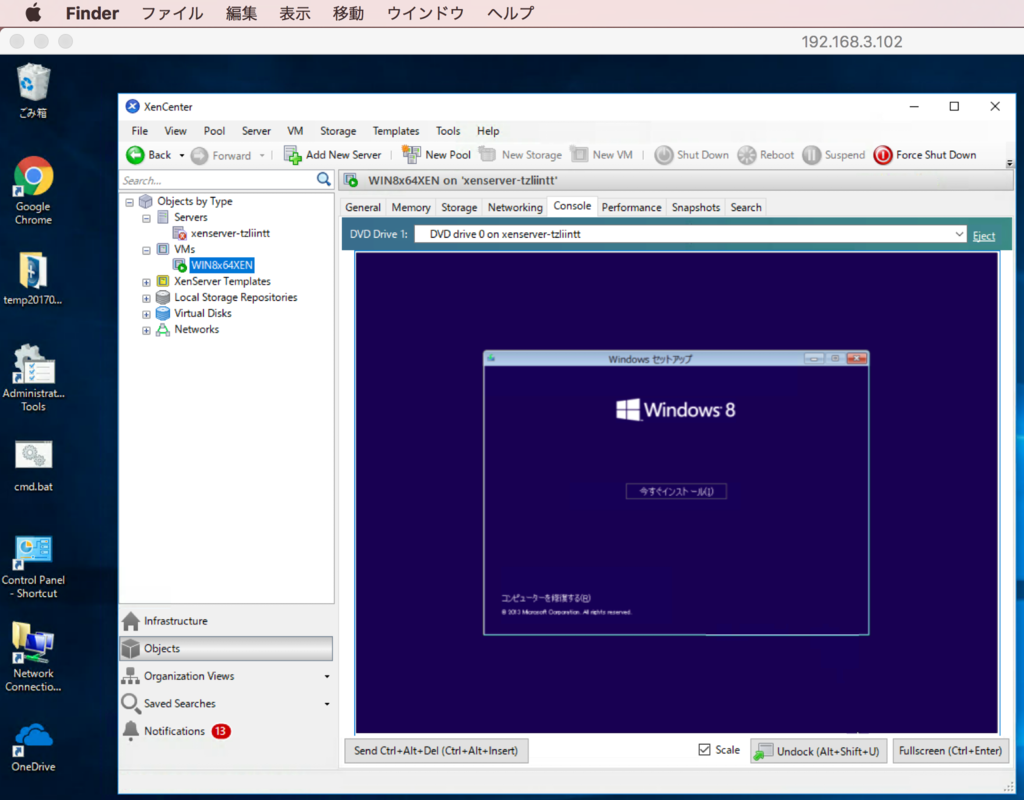
Task: Switch to the Snapshots tab
Action: (x=696, y=207)
